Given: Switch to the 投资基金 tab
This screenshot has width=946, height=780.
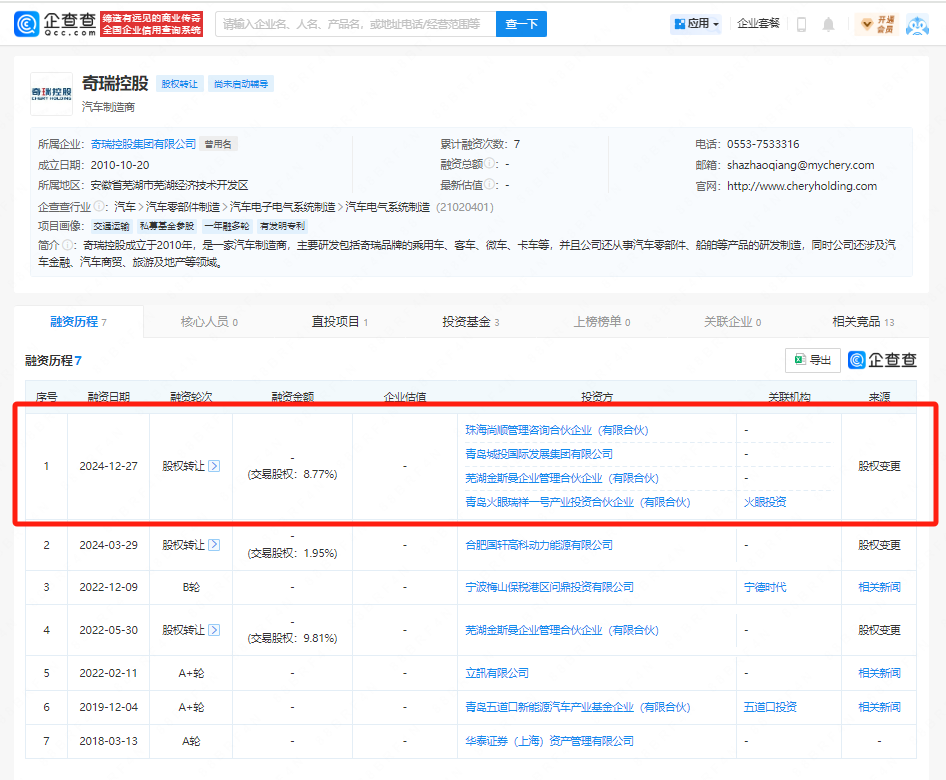Looking at the screenshot, I should coord(470,322).
